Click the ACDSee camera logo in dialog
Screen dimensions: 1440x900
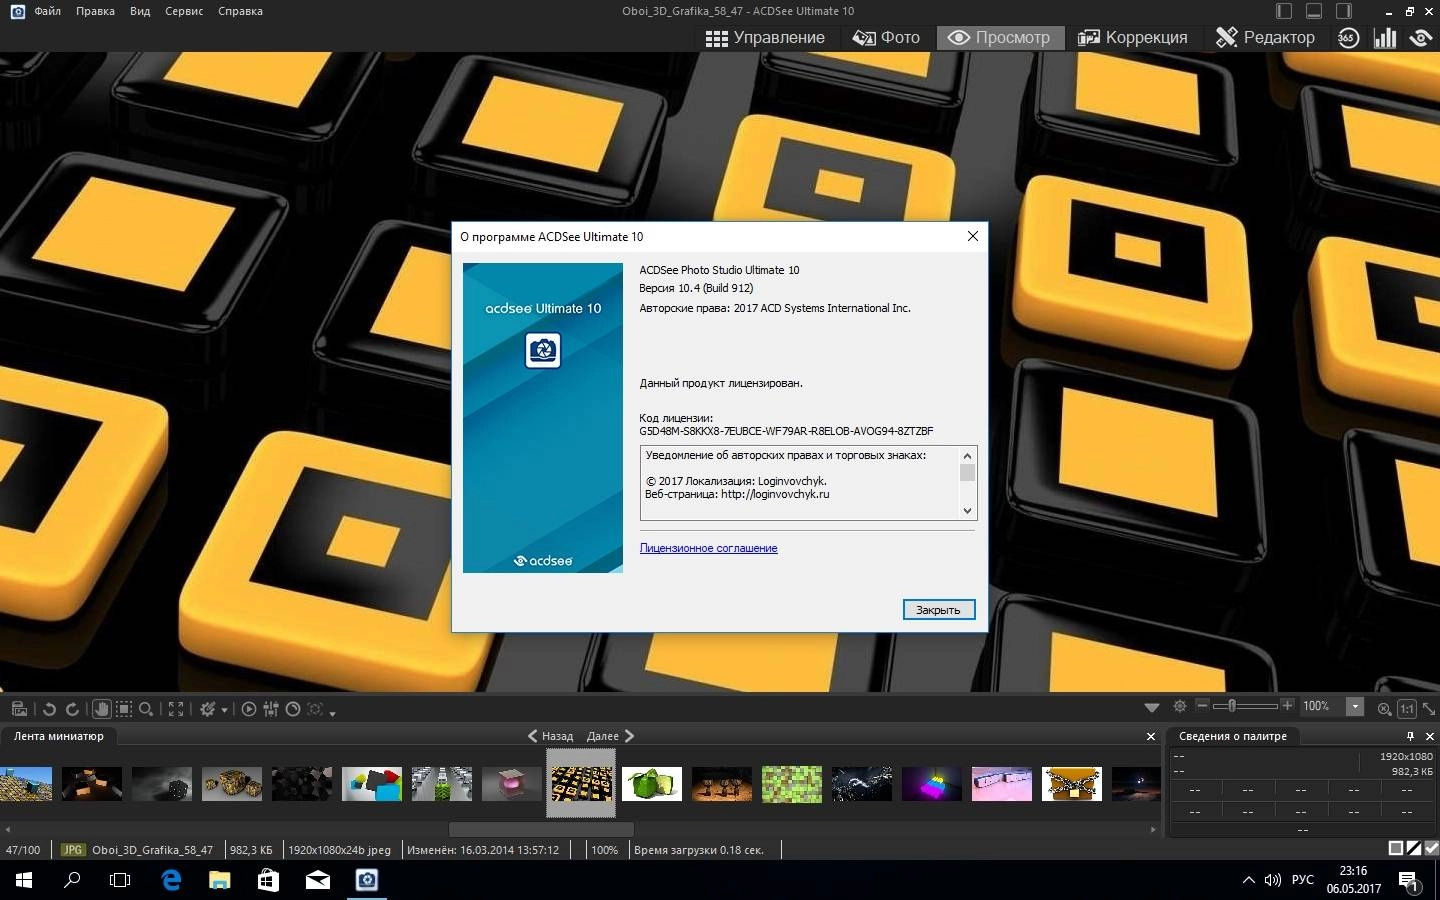tap(543, 350)
